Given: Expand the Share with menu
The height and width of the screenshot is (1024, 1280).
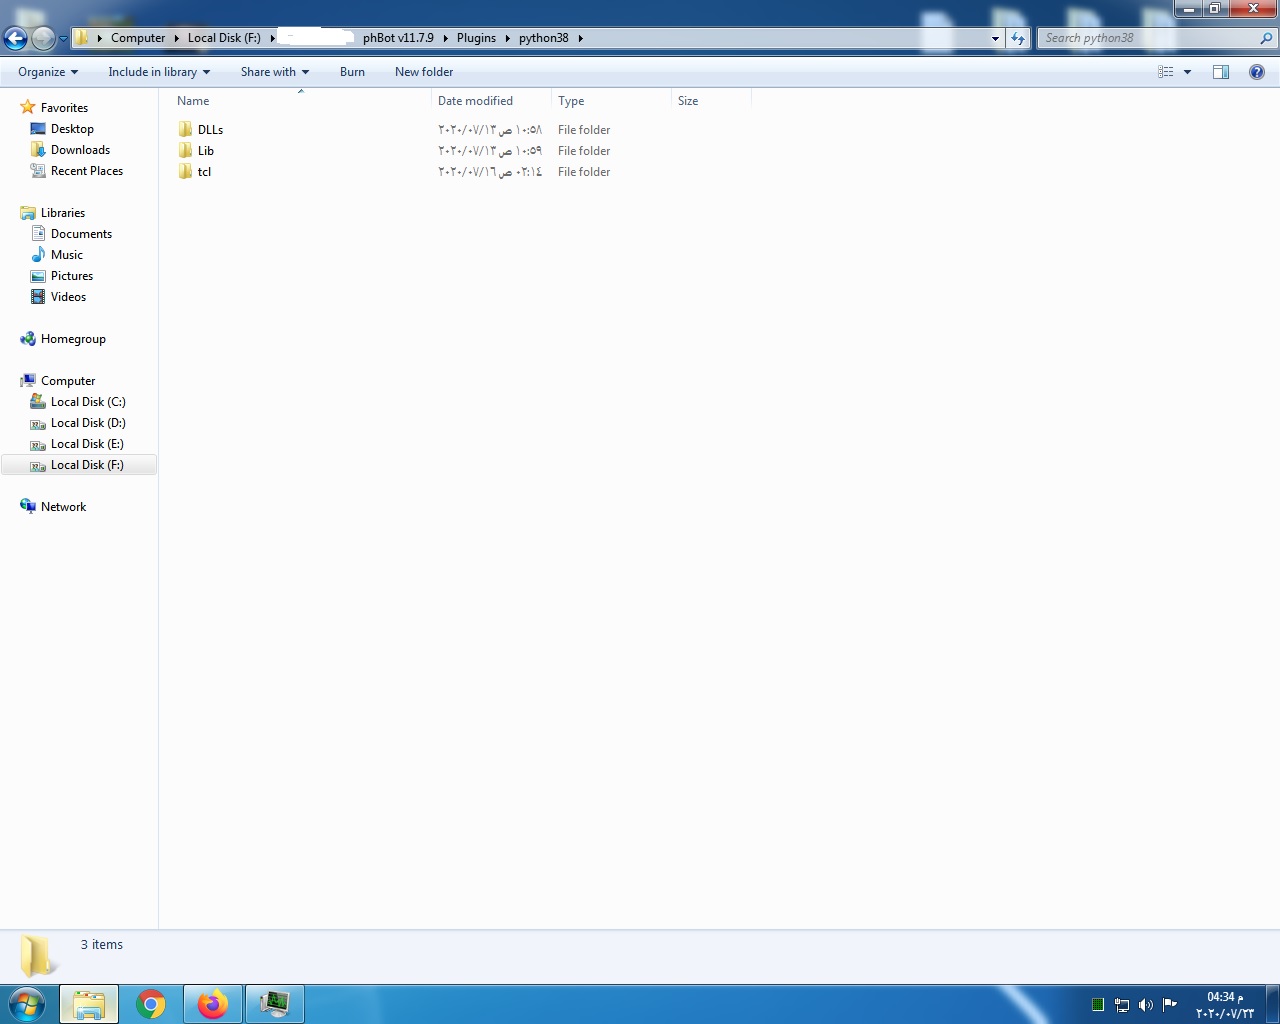Looking at the screenshot, I should coord(274,71).
